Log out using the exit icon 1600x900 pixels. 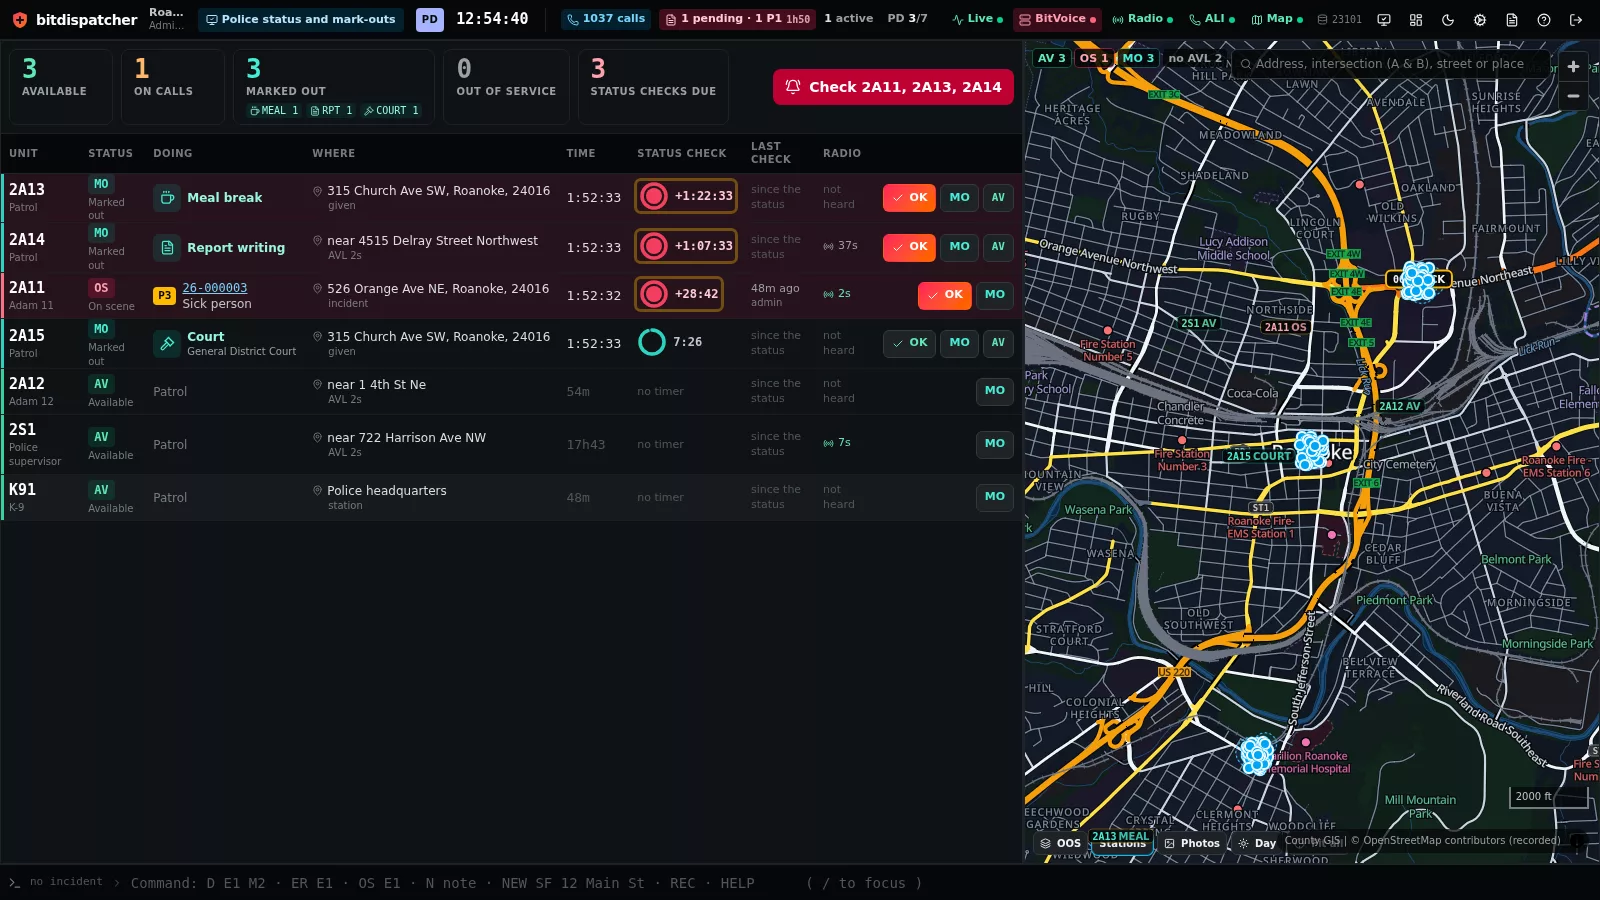click(1576, 19)
